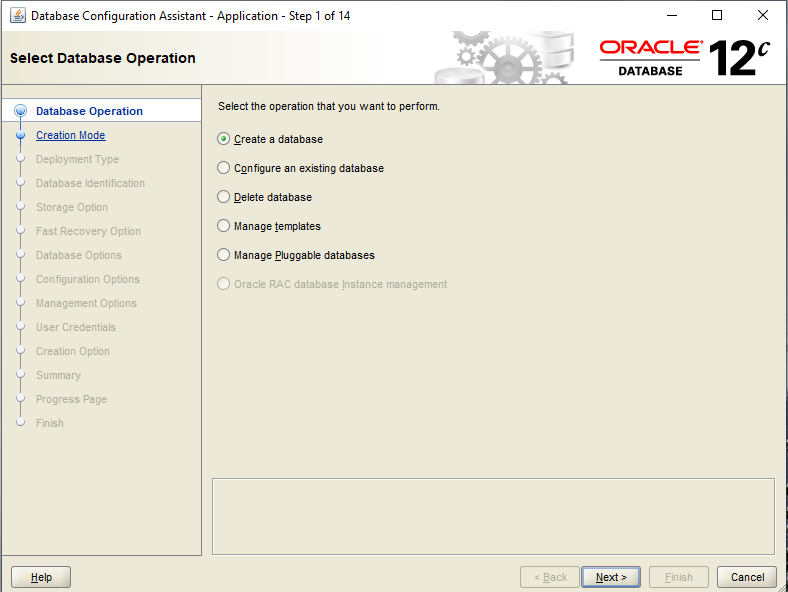
Task: Open the Creation Mode step link
Action: point(70,135)
